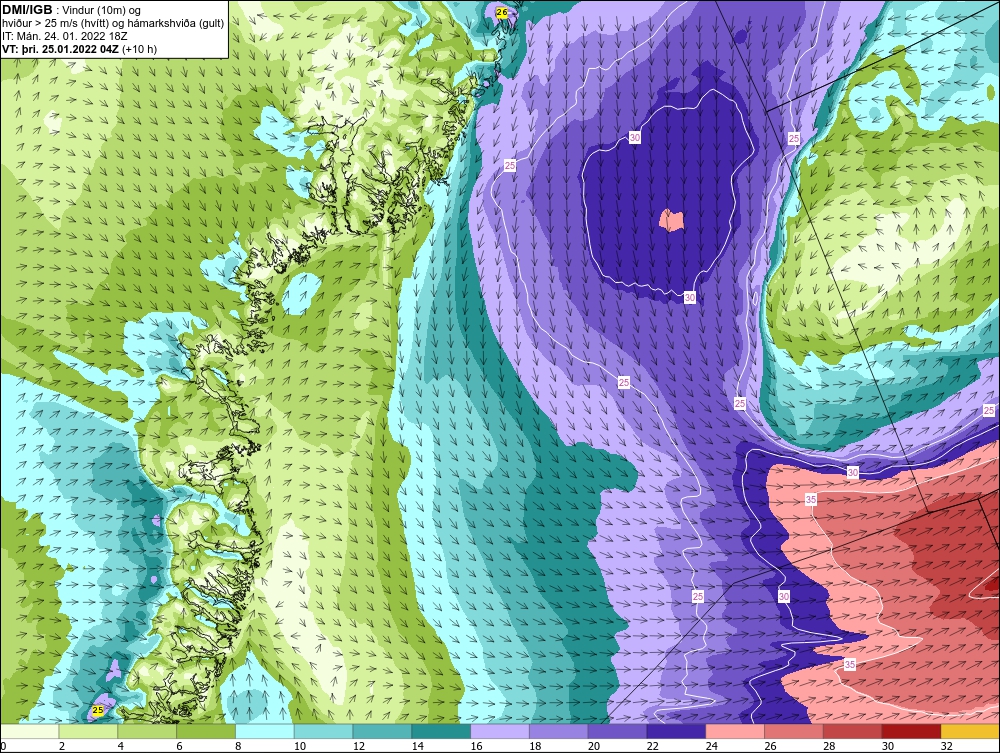1000x753 pixels.
Task: Click the "(+10 h)" forecast offset text
Action: (139, 49)
